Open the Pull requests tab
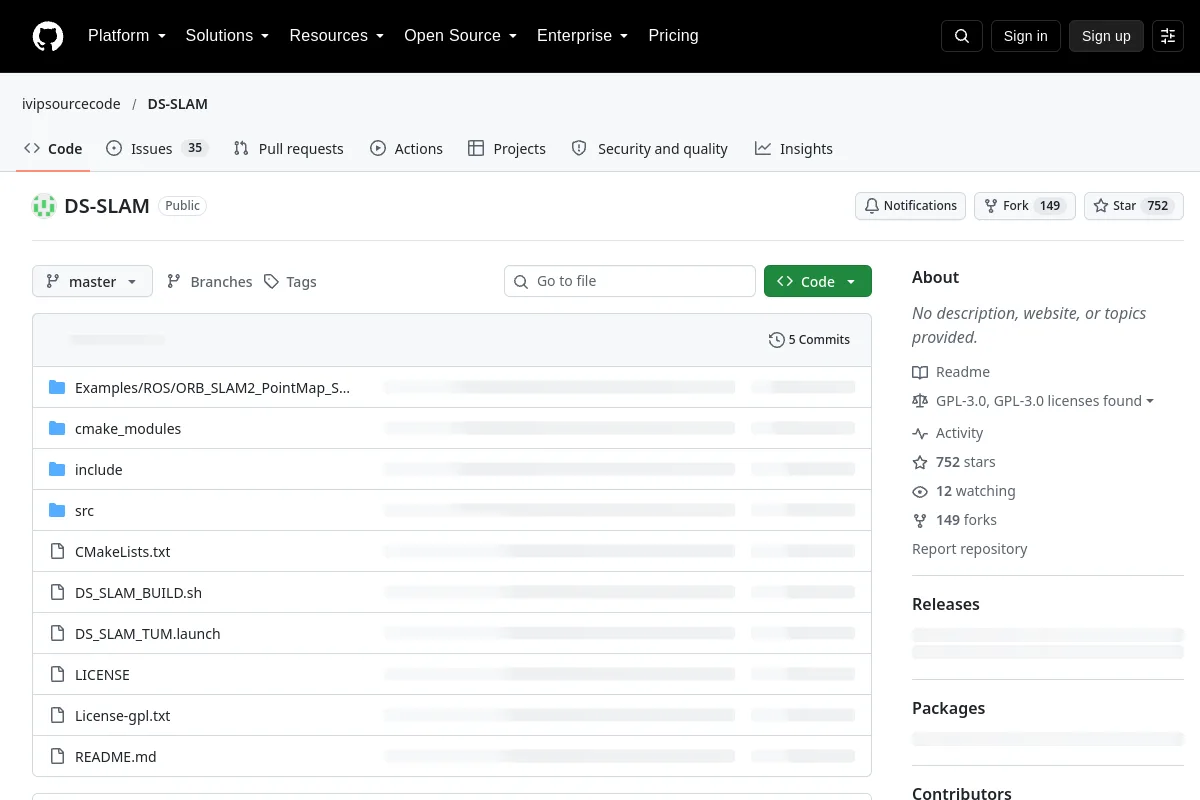Viewport: 1200px width, 800px height. 288,149
